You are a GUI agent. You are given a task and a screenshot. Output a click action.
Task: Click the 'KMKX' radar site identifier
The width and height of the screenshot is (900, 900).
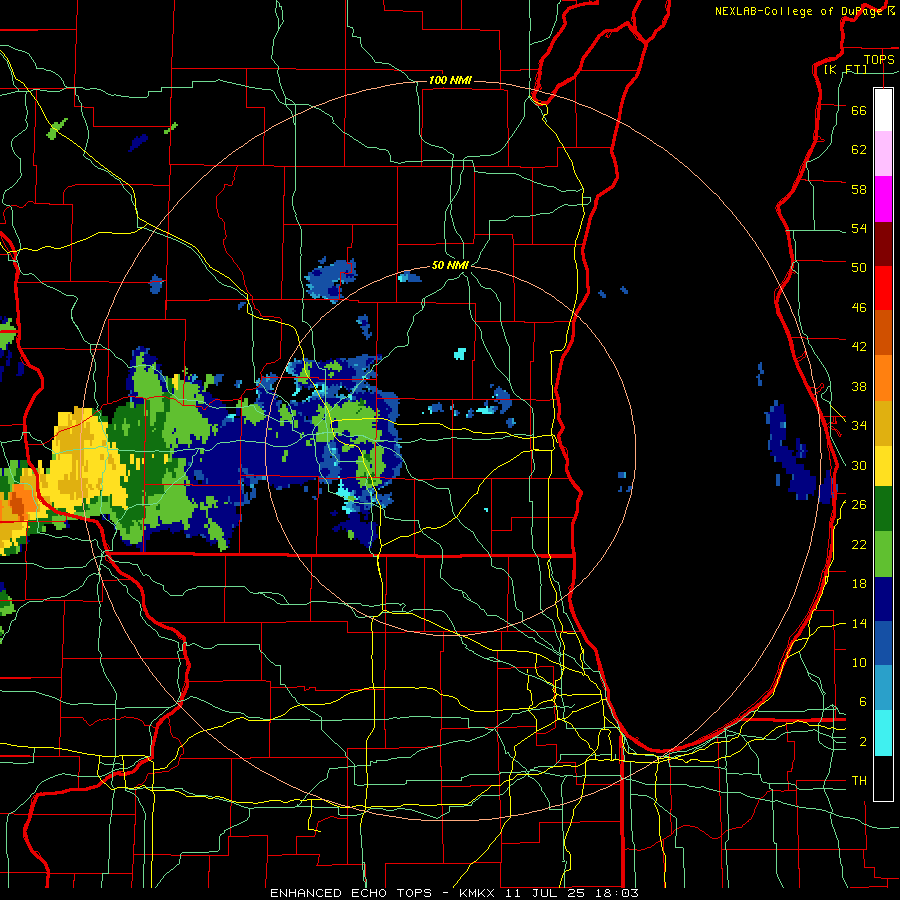(x=479, y=893)
